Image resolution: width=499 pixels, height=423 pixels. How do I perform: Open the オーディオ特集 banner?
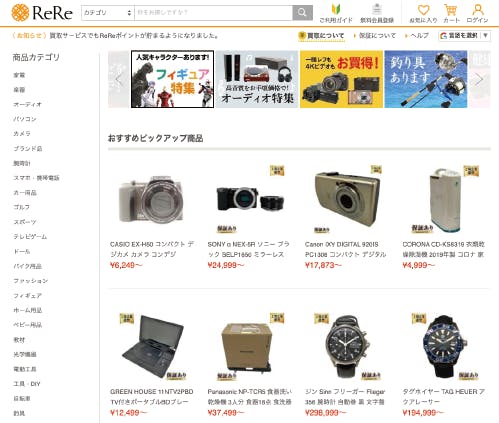click(x=257, y=79)
